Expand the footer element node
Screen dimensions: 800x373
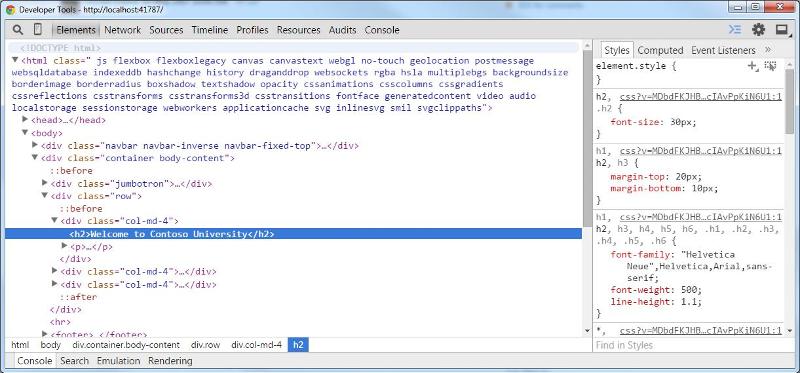pos(44,334)
